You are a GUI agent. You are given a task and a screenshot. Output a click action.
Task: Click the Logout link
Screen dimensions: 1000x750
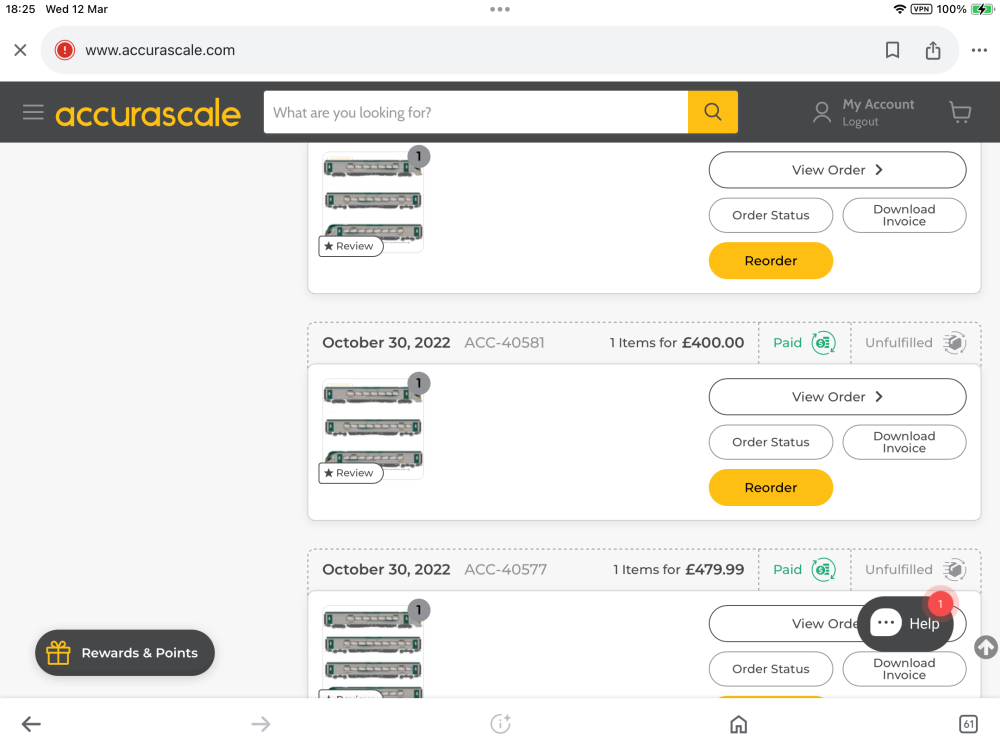[x=860, y=122]
